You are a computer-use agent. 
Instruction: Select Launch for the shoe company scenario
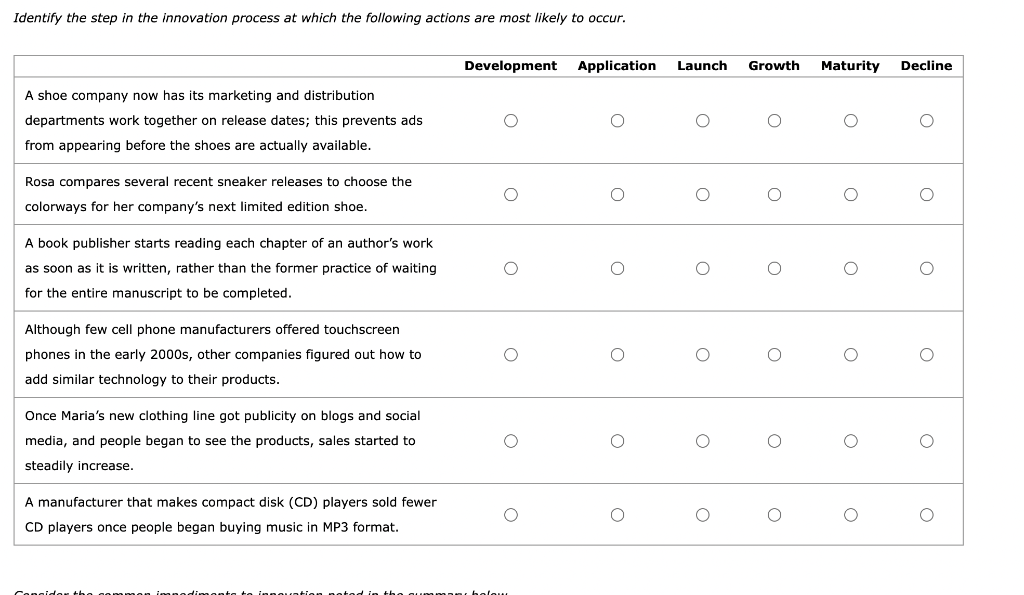pyautogui.click(x=702, y=120)
